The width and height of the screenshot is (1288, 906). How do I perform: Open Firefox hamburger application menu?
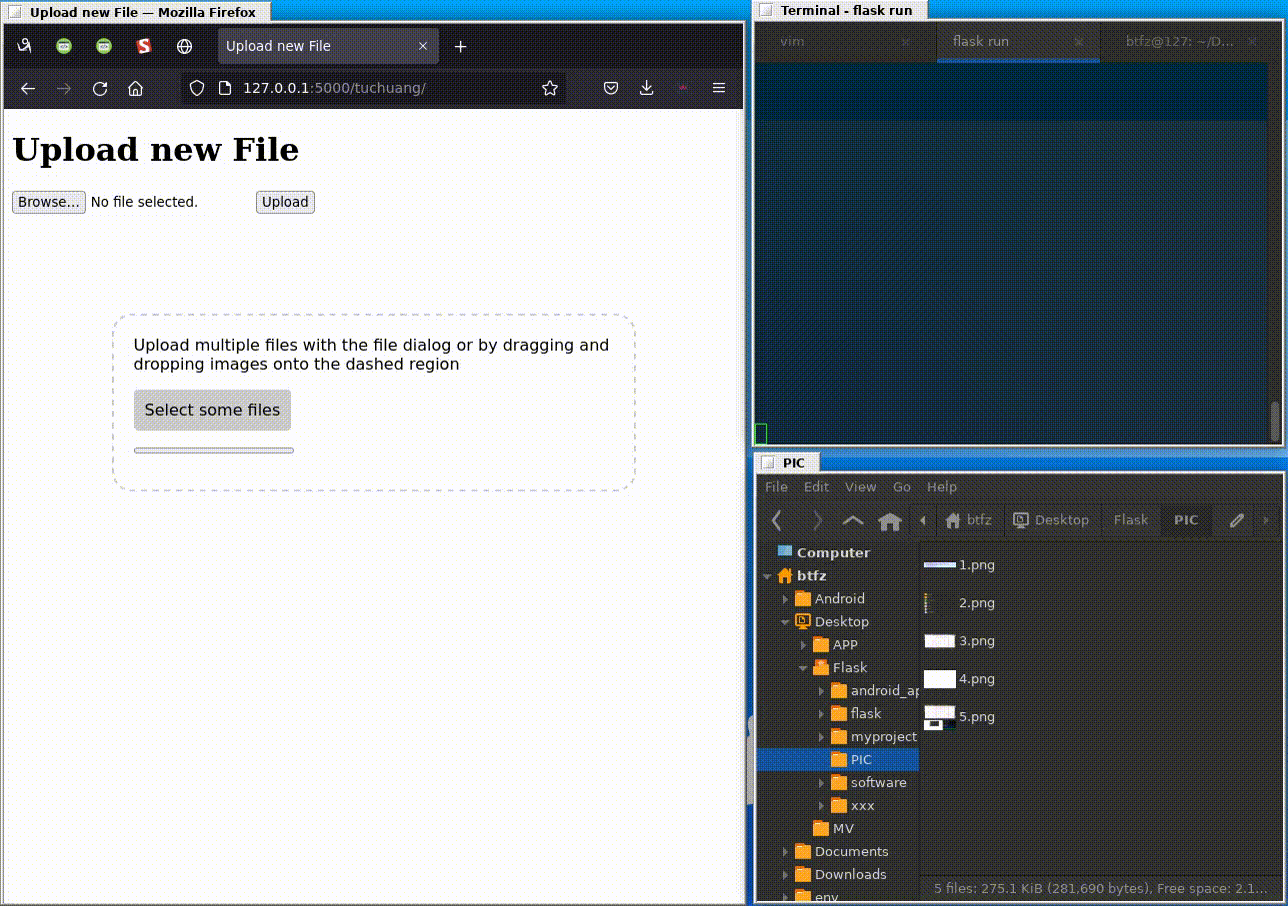coord(719,88)
